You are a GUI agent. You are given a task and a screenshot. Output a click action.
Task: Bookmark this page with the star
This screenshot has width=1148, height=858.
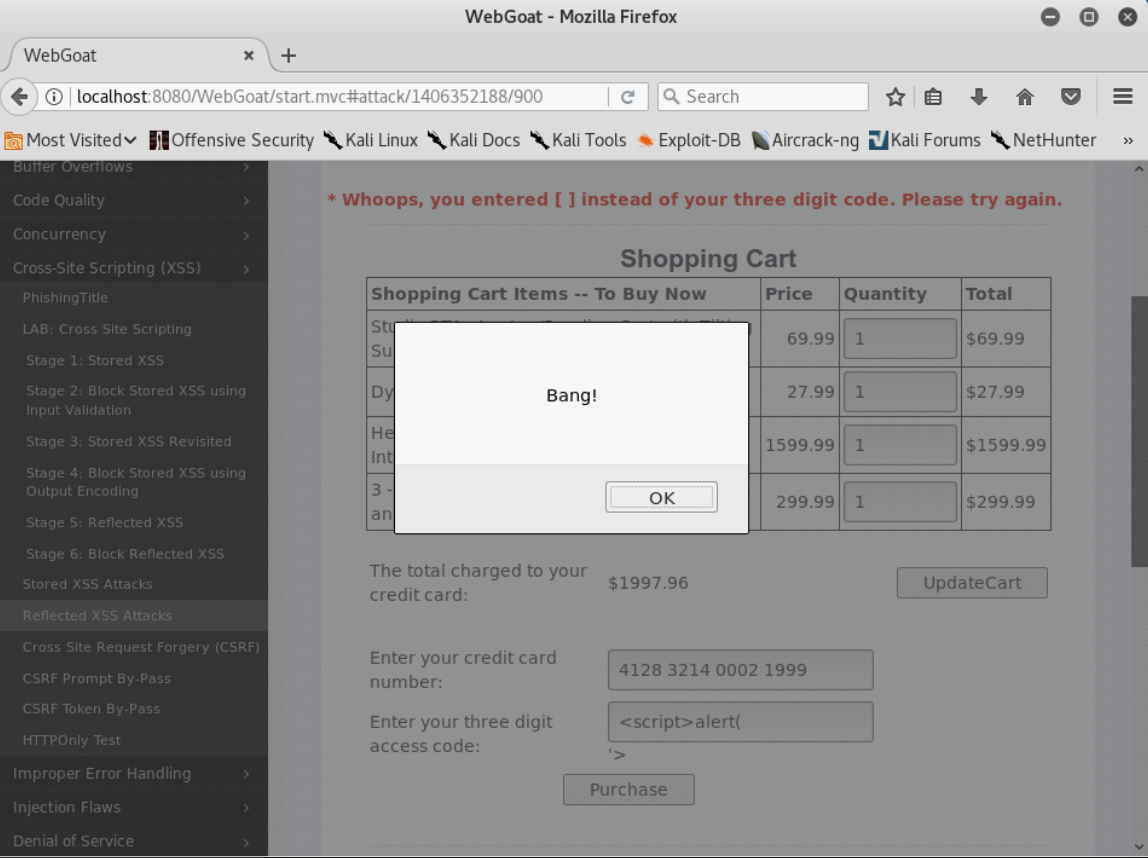pos(895,97)
